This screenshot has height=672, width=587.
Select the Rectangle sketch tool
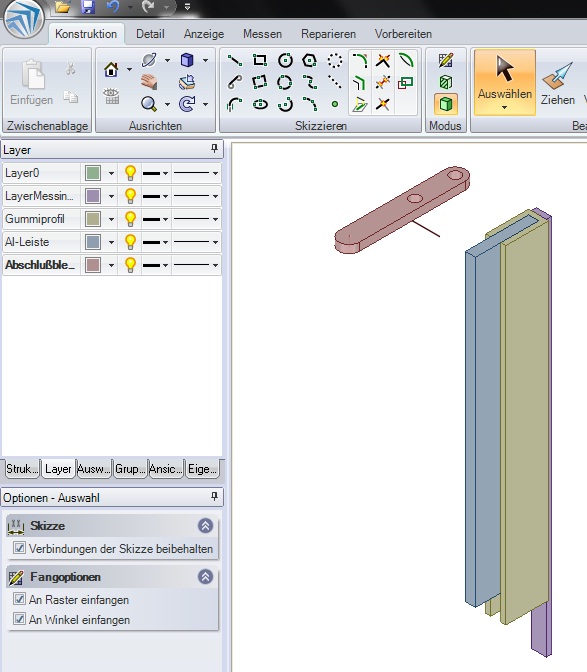tap(260, 60)
